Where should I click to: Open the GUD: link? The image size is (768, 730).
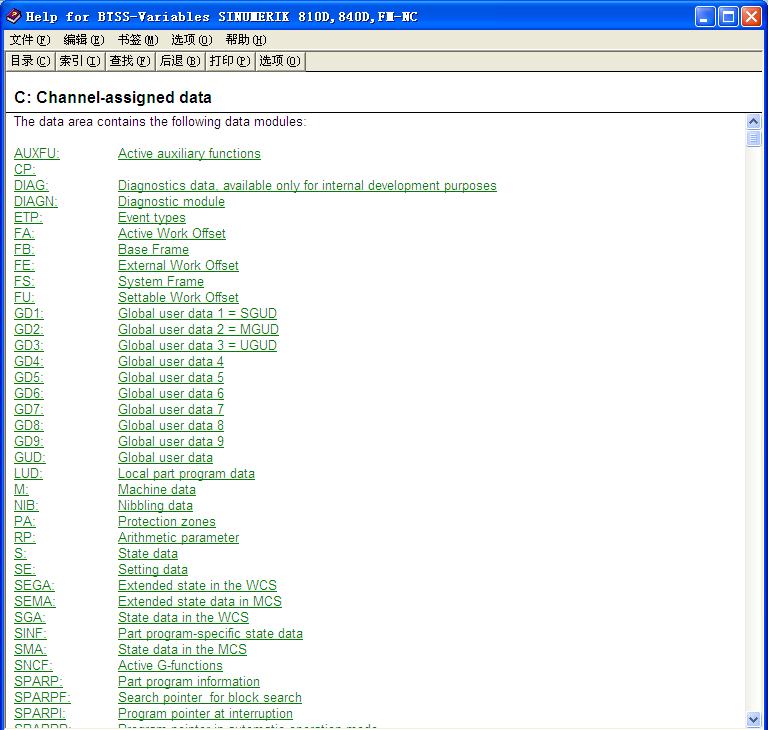click(x=30, y=458)
